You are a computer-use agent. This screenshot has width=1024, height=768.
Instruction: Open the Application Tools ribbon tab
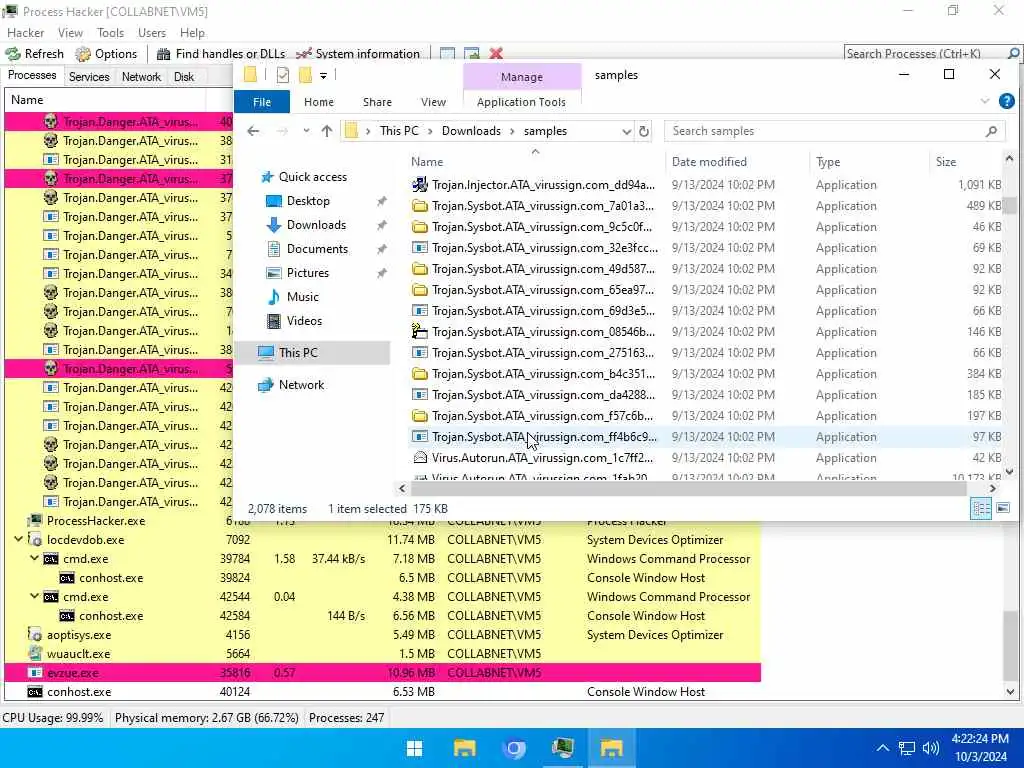(521, 102)
